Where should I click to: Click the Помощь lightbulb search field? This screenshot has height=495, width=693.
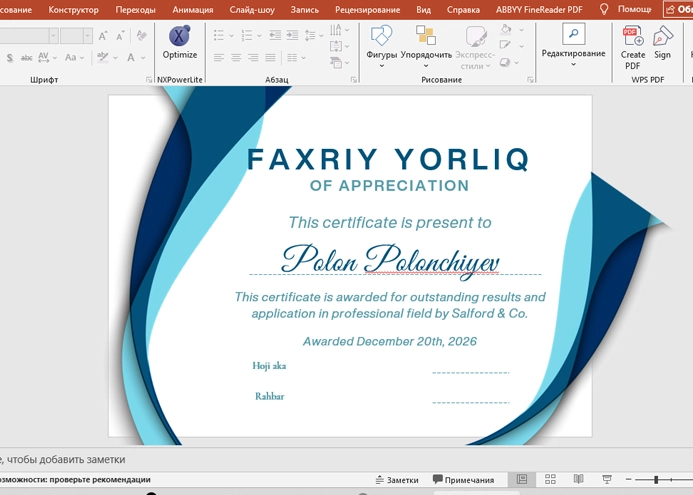coord(625,9)
